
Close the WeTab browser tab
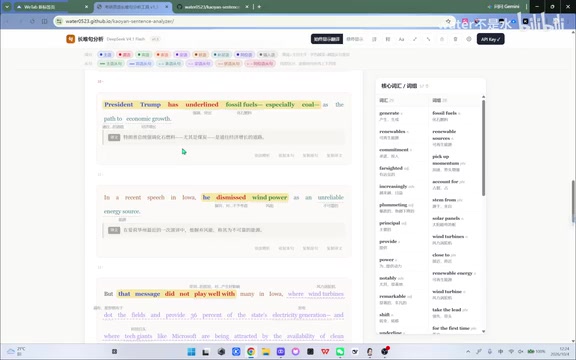click(86, 7)
